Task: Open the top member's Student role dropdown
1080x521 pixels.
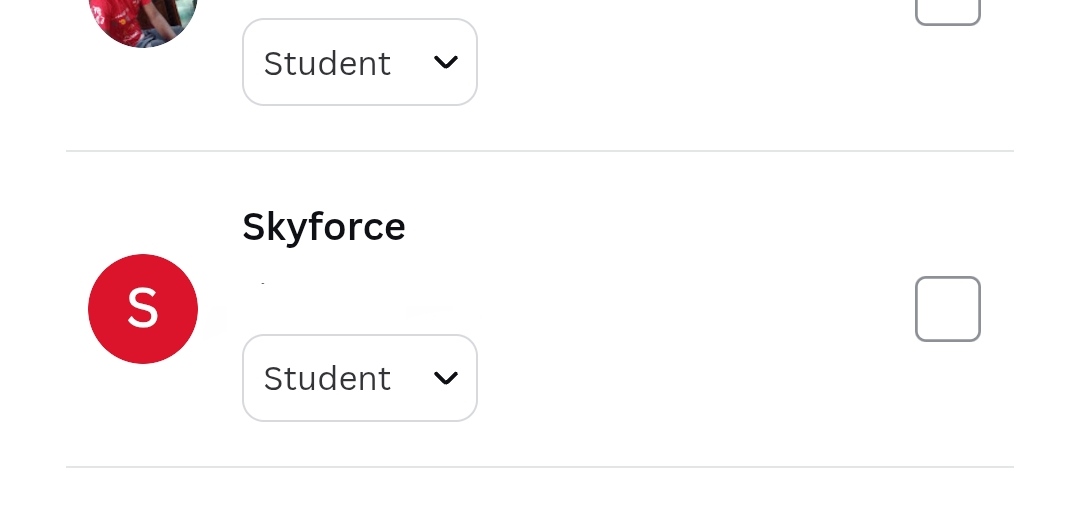Action: point(360,62)
